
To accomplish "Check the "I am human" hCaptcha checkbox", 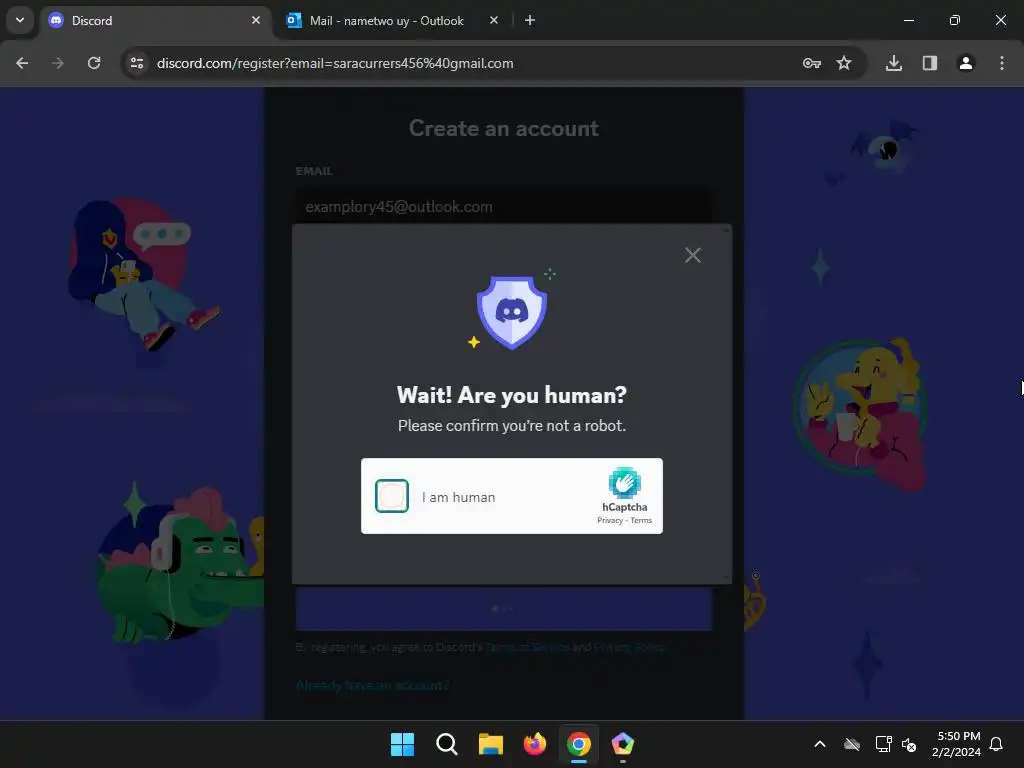I will coord(392,496).
